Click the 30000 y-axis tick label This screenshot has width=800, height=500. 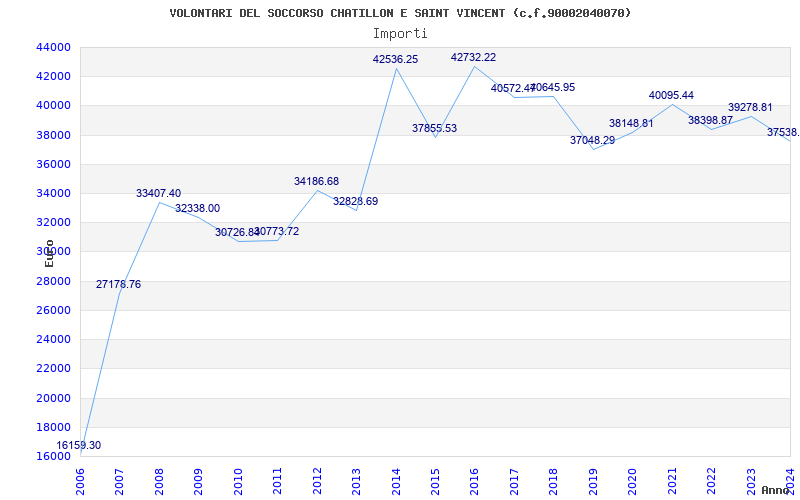tap(54, 252)
